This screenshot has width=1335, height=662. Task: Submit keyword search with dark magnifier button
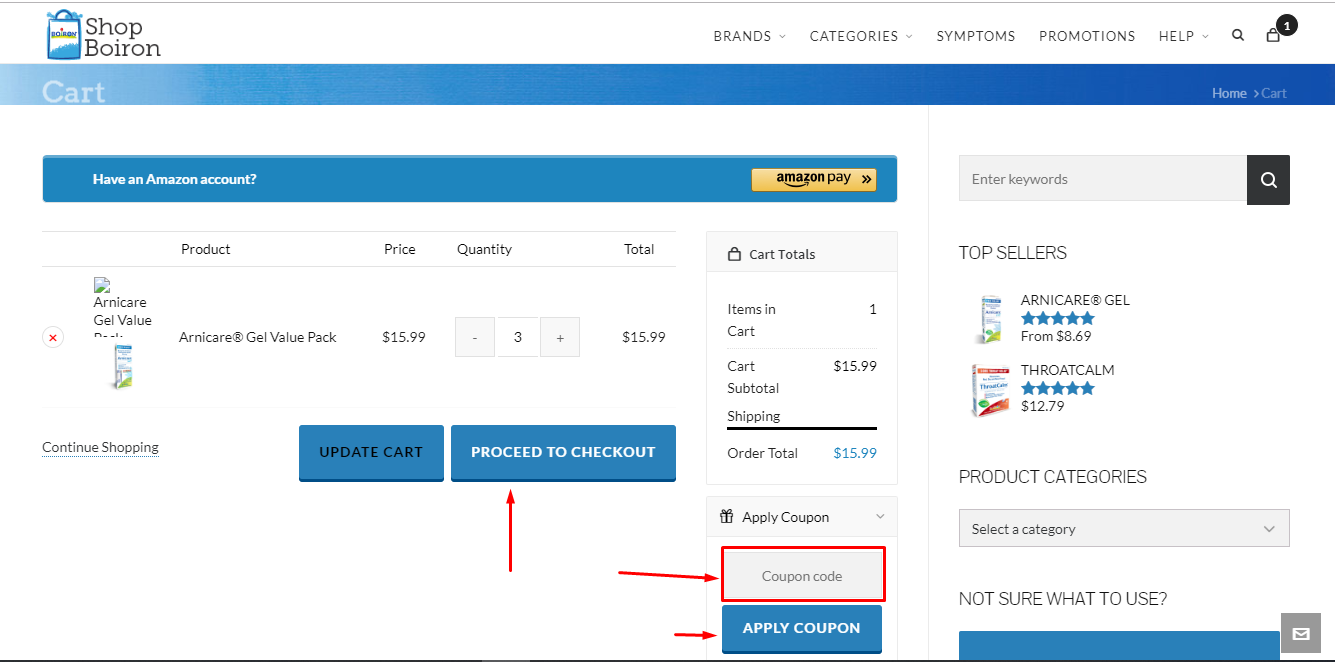pos(1268,180)
